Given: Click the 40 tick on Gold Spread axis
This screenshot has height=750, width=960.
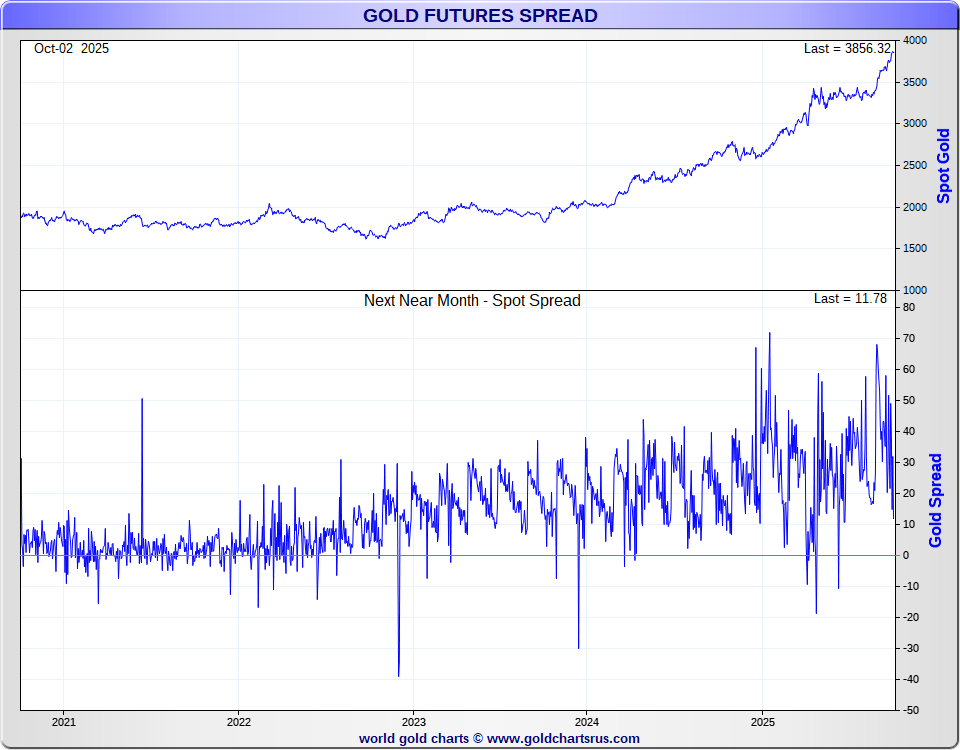Looking at the screenshot, I should click(x=909, y=431).
